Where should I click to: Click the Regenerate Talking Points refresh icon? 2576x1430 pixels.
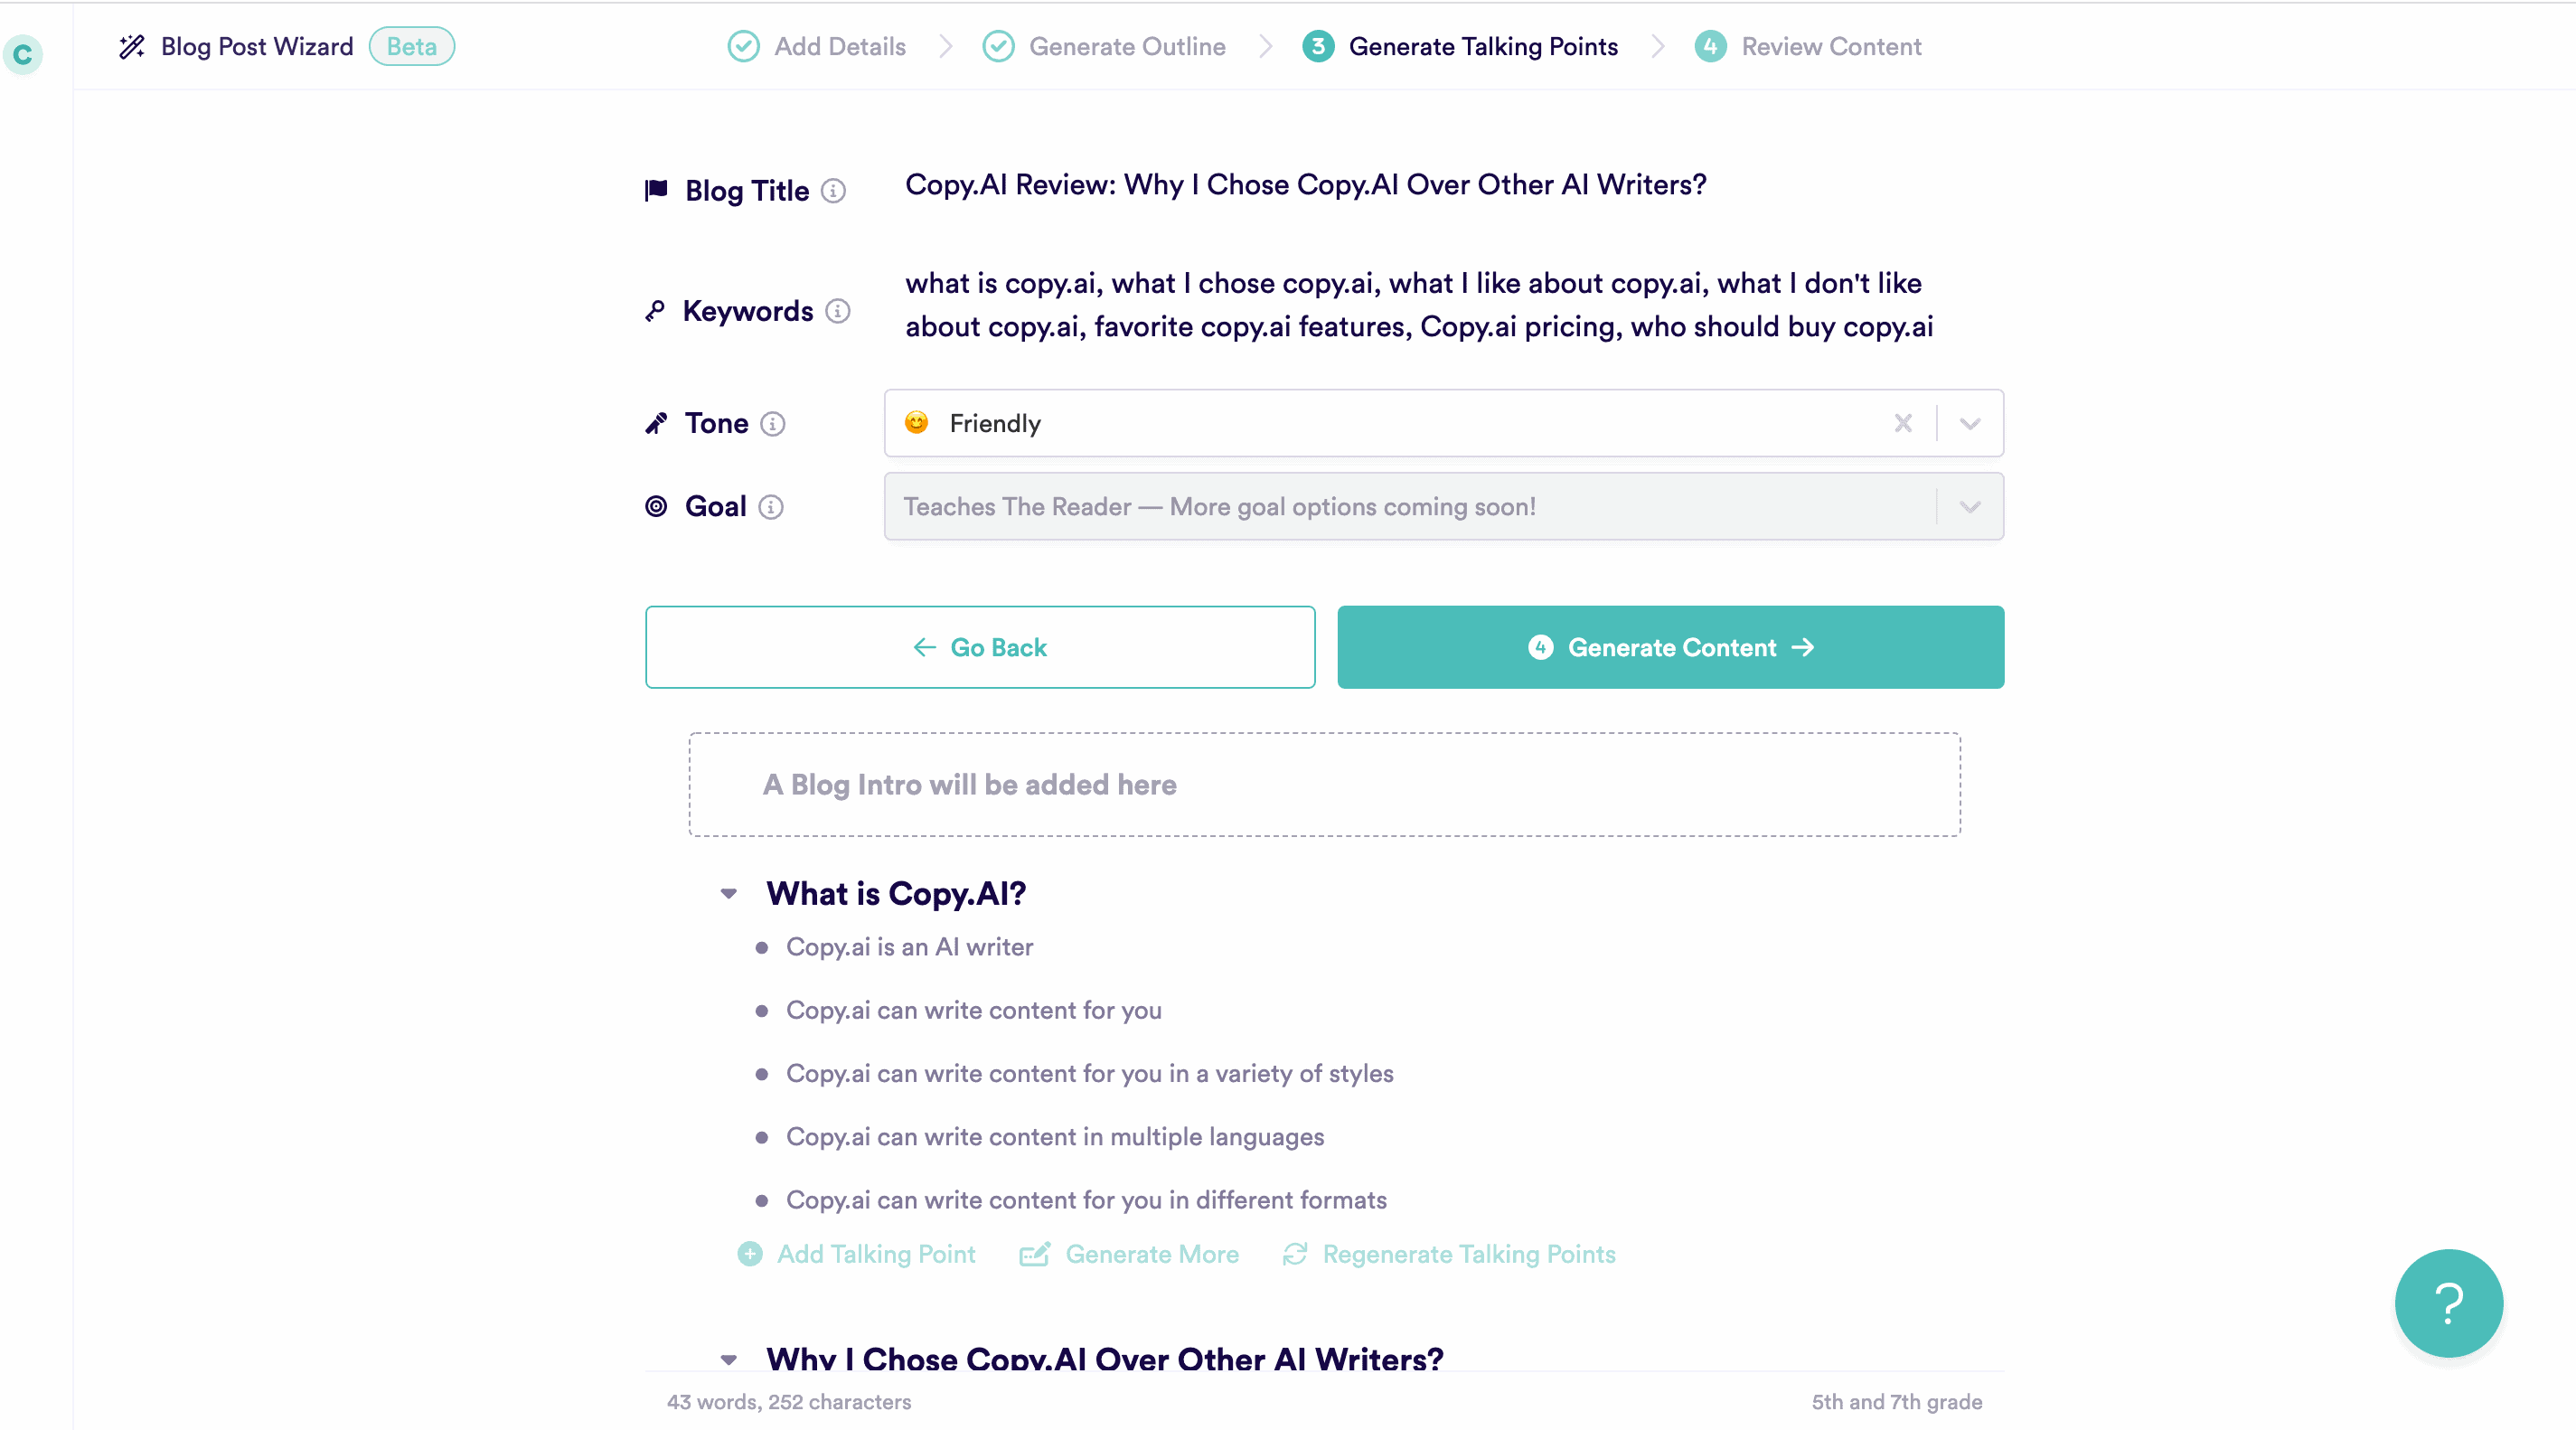[x=1295, y=1254]
